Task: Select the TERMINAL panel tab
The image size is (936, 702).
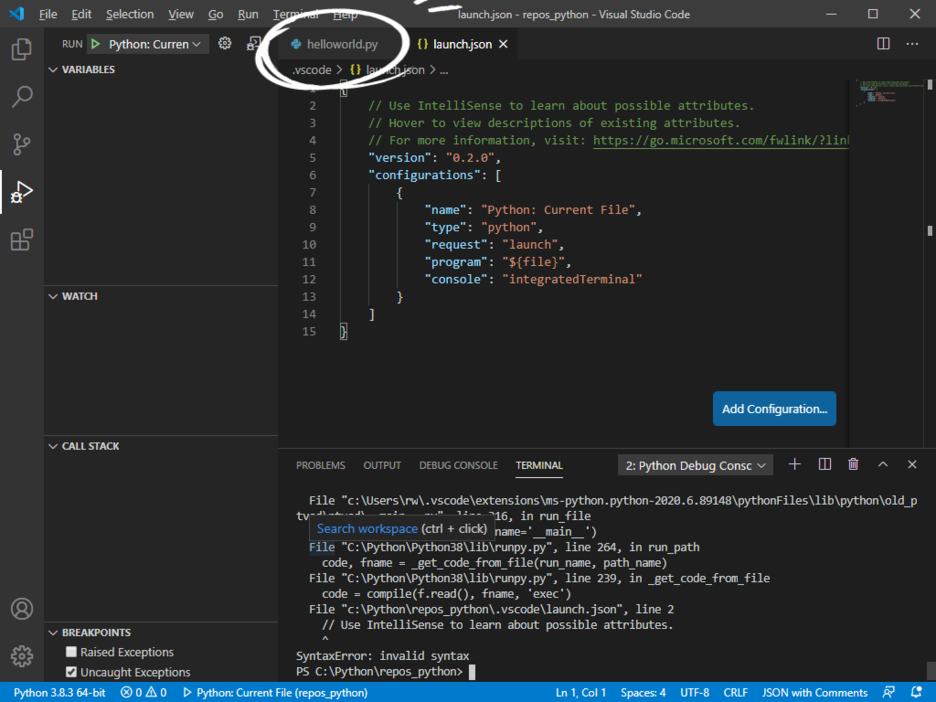Action: (x=539, y=465)
